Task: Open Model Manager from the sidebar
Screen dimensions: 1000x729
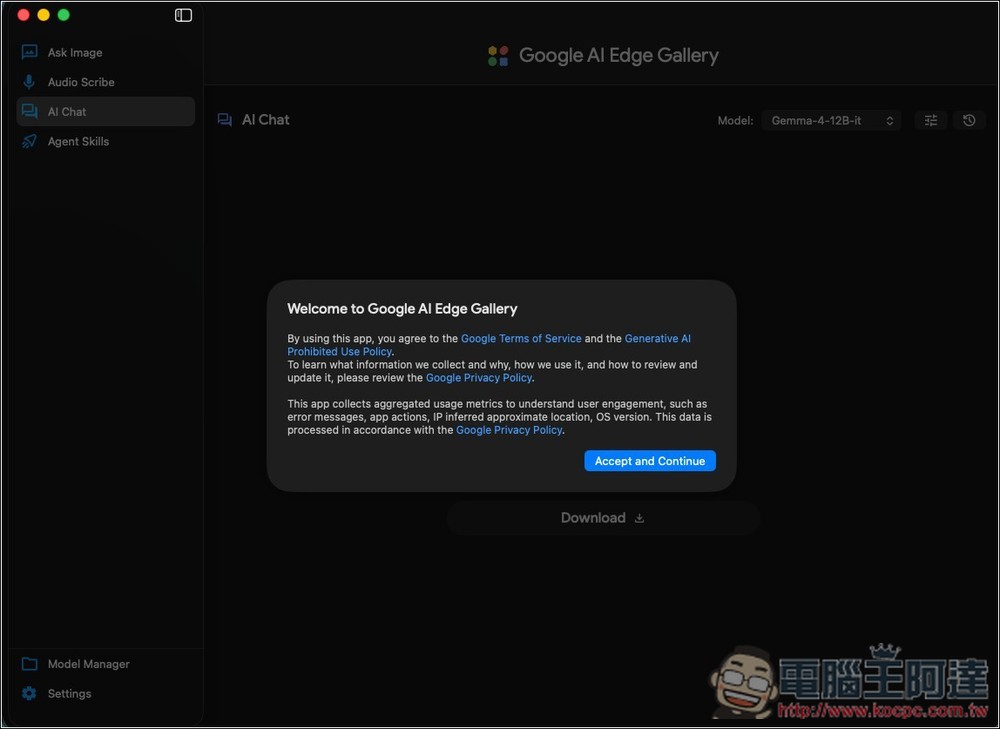Action: [106, 664]
